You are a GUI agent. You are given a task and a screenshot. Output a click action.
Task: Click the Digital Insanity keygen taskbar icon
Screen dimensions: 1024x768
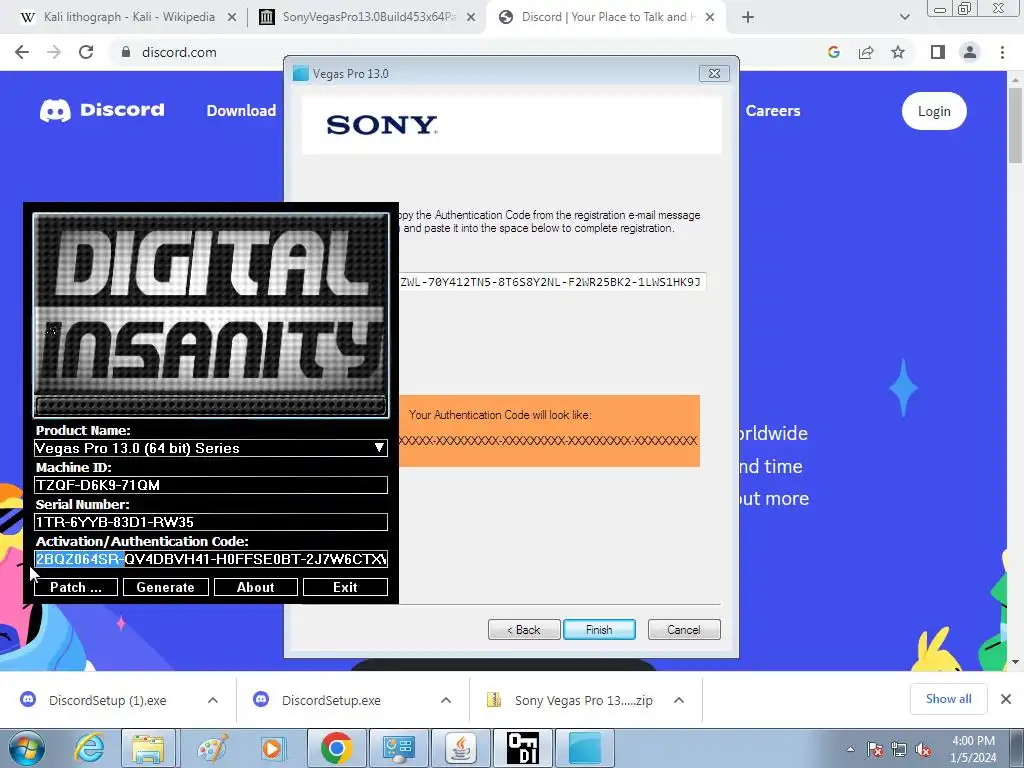point(523,748)
